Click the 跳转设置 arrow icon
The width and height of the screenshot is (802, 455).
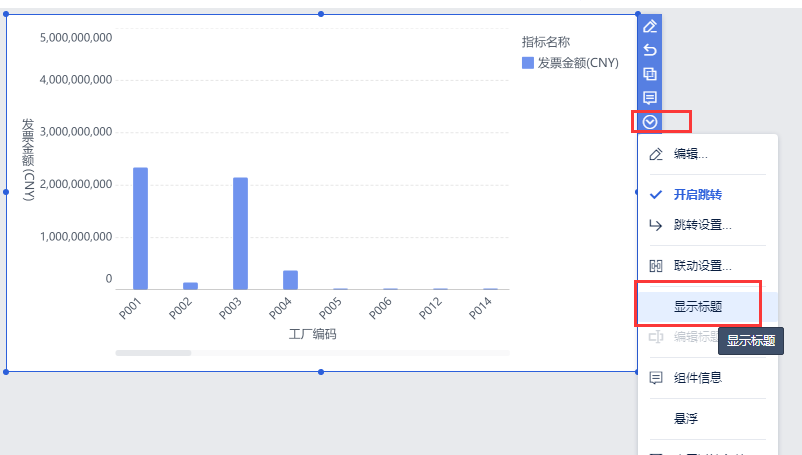(656, 225)
